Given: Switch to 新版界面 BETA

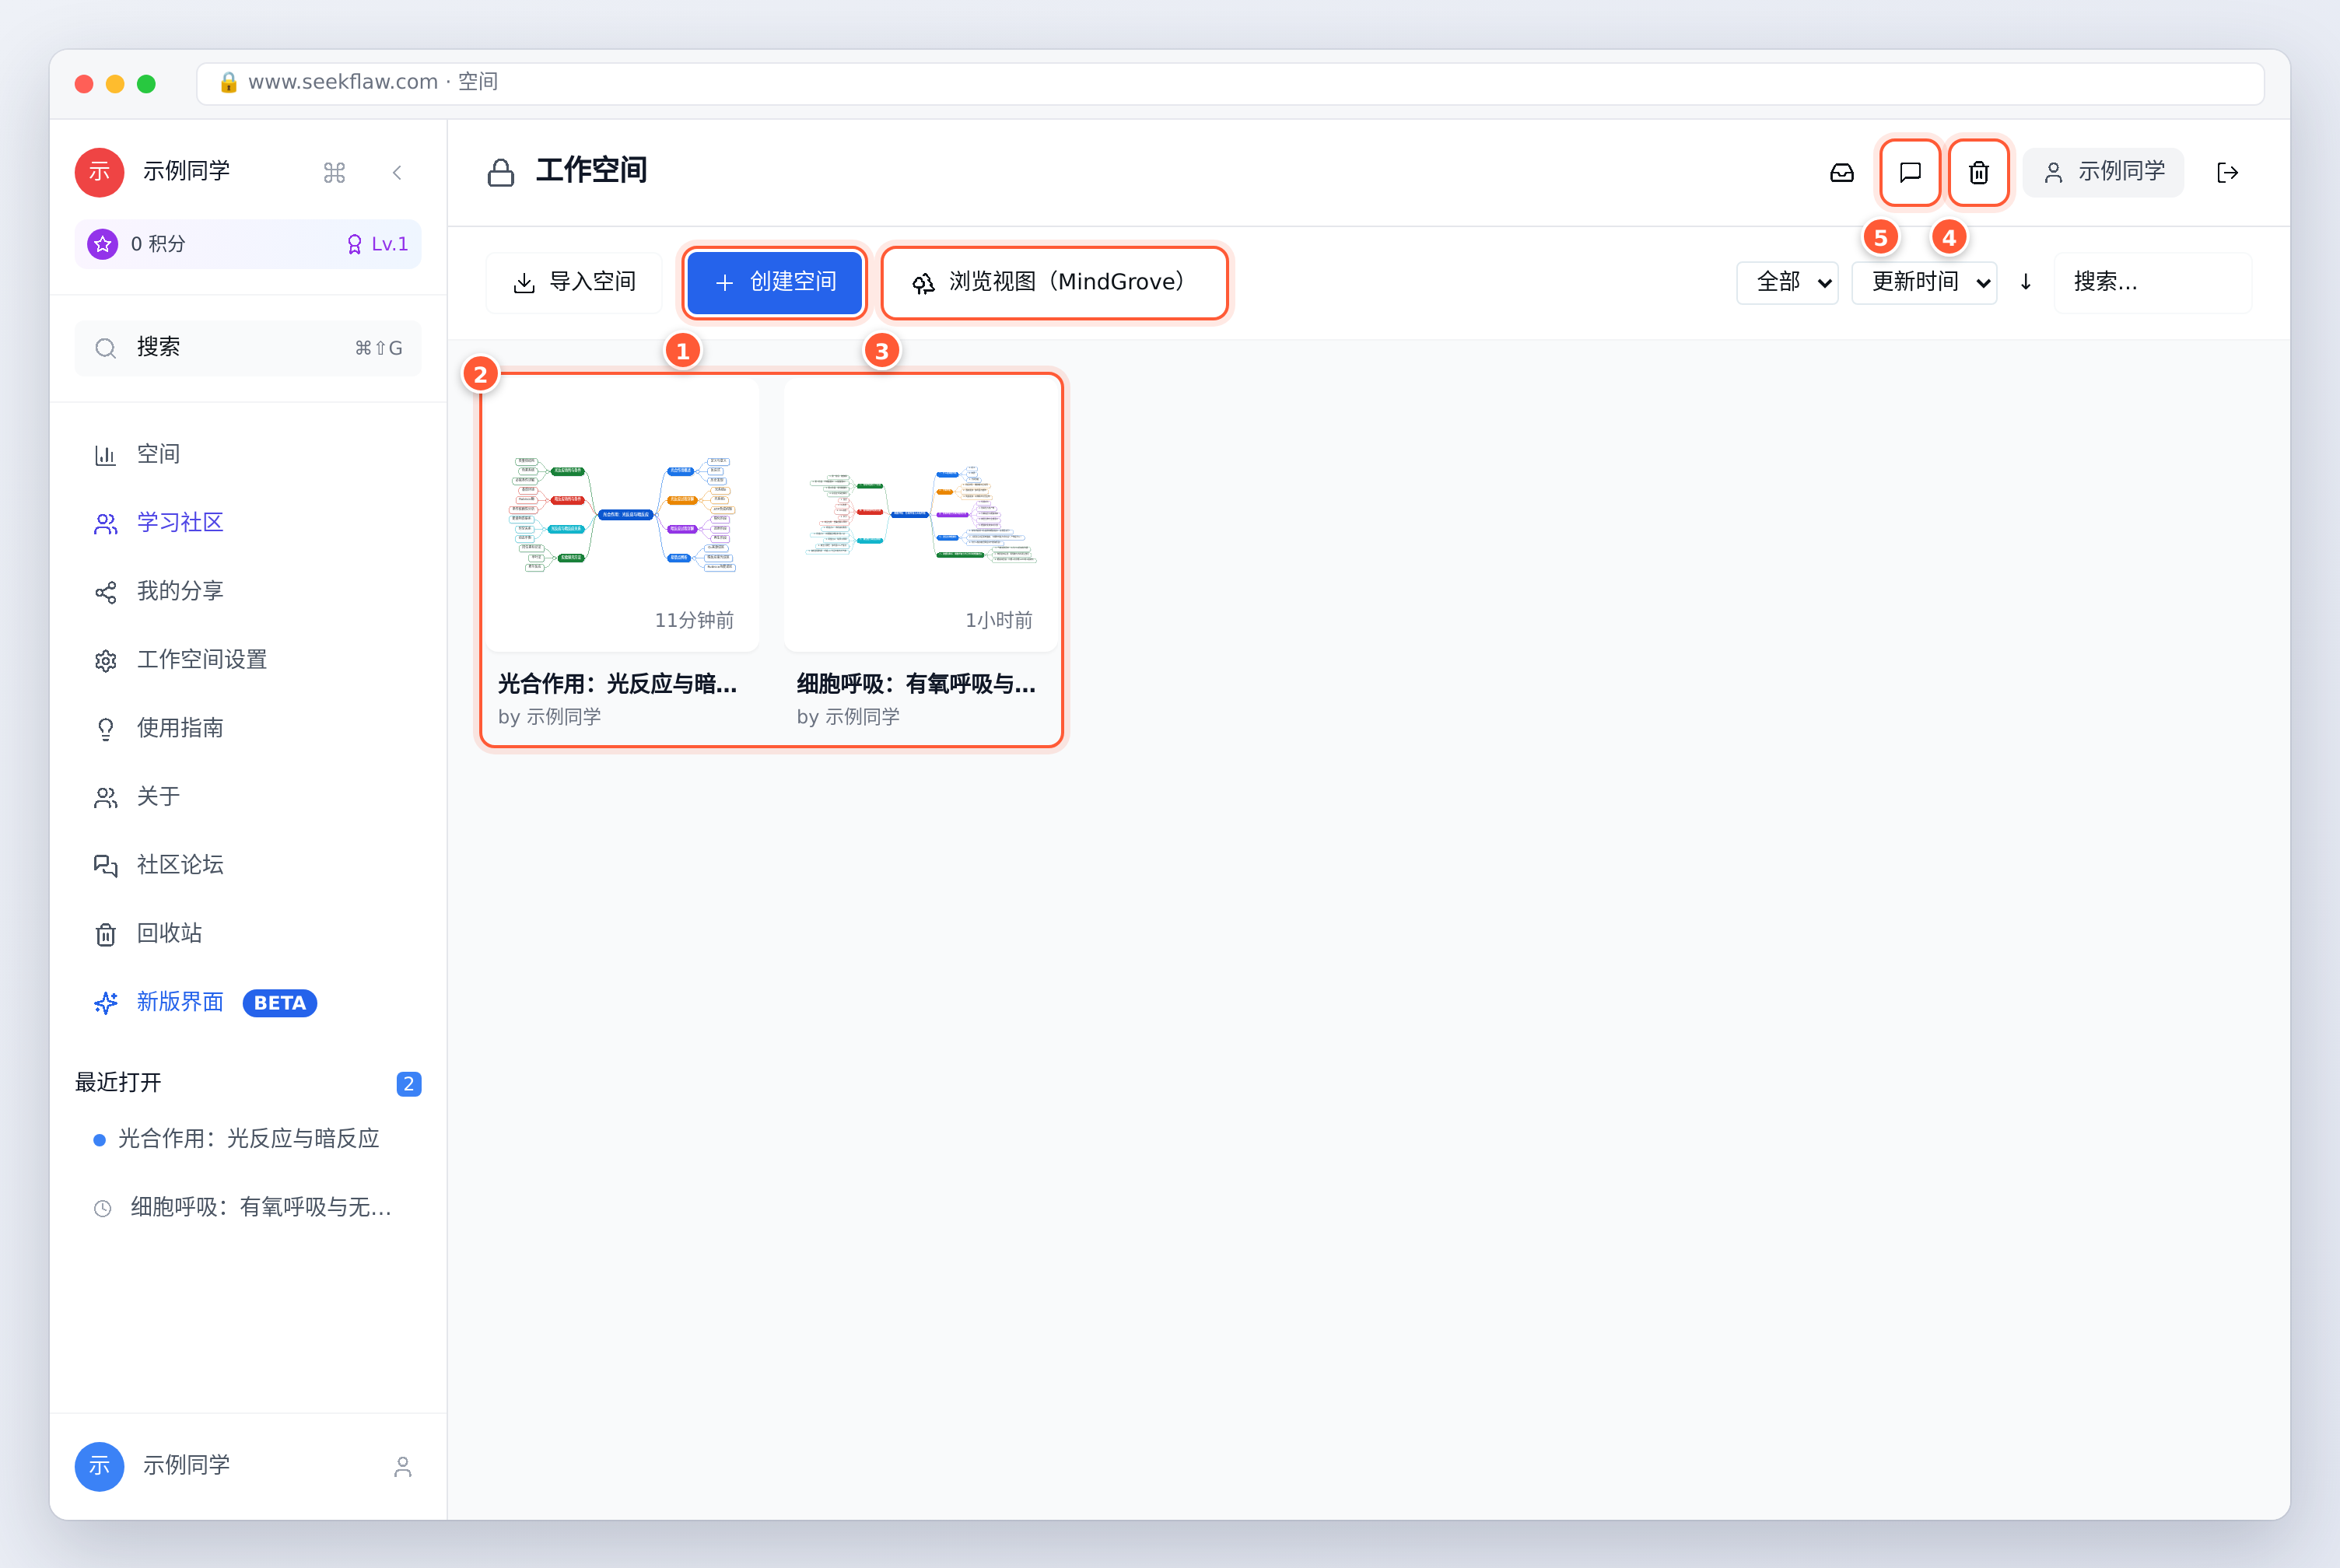Looking at the screenshot, I should (x=248, y=1002).
